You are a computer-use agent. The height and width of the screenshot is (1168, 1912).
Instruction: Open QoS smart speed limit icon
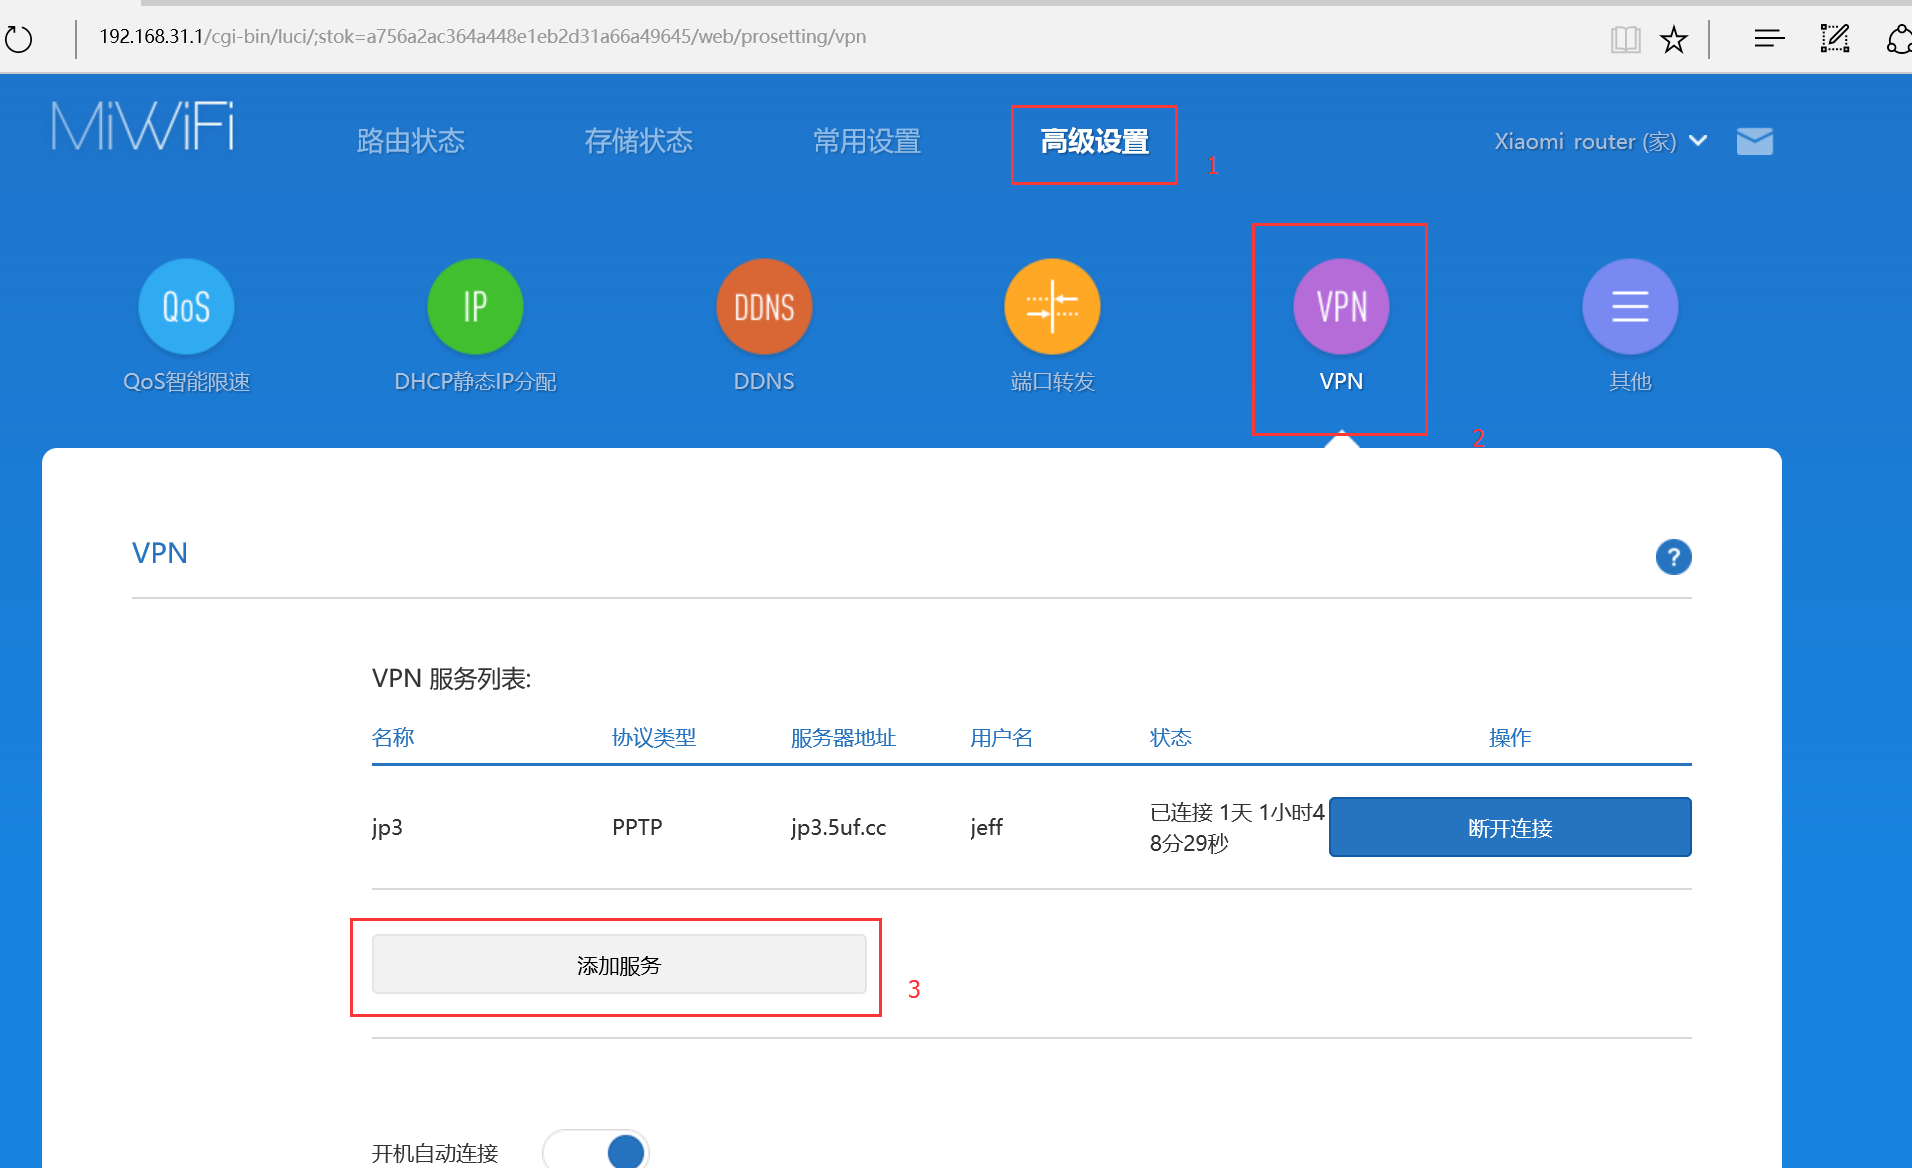(x=186, y=307)
